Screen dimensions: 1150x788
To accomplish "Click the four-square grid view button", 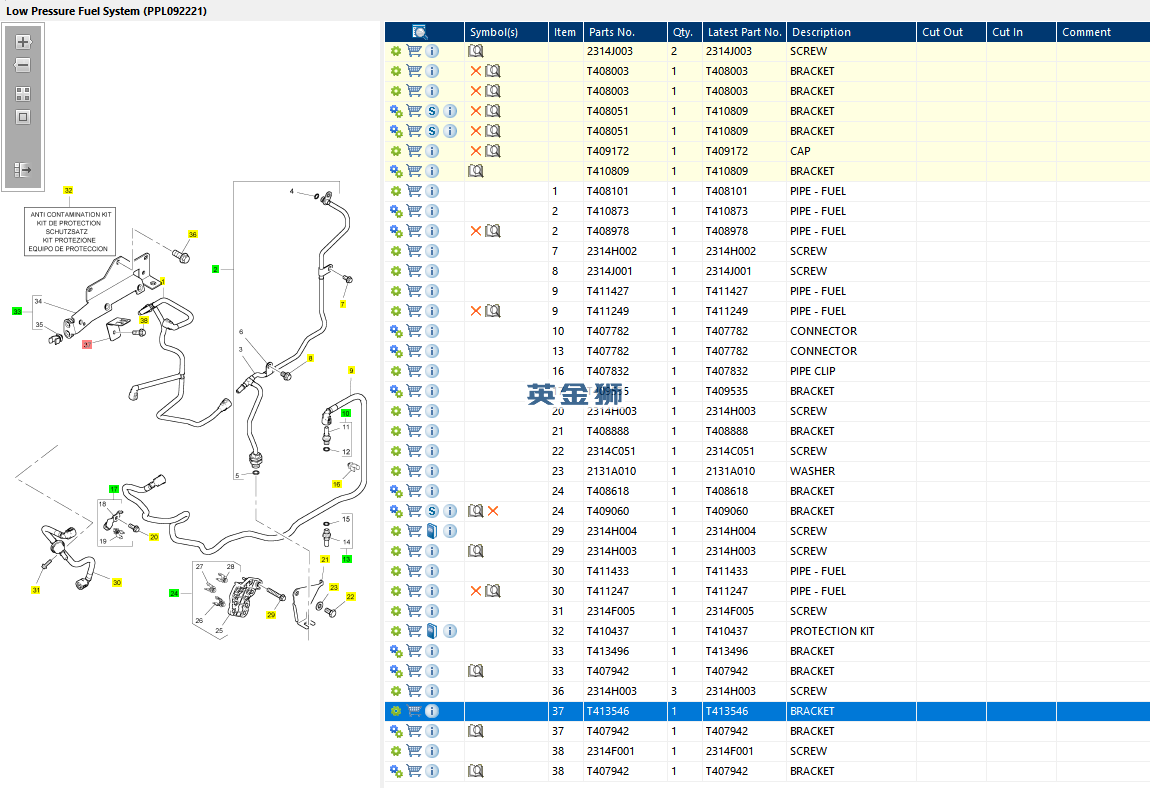I will coord(23,94).
